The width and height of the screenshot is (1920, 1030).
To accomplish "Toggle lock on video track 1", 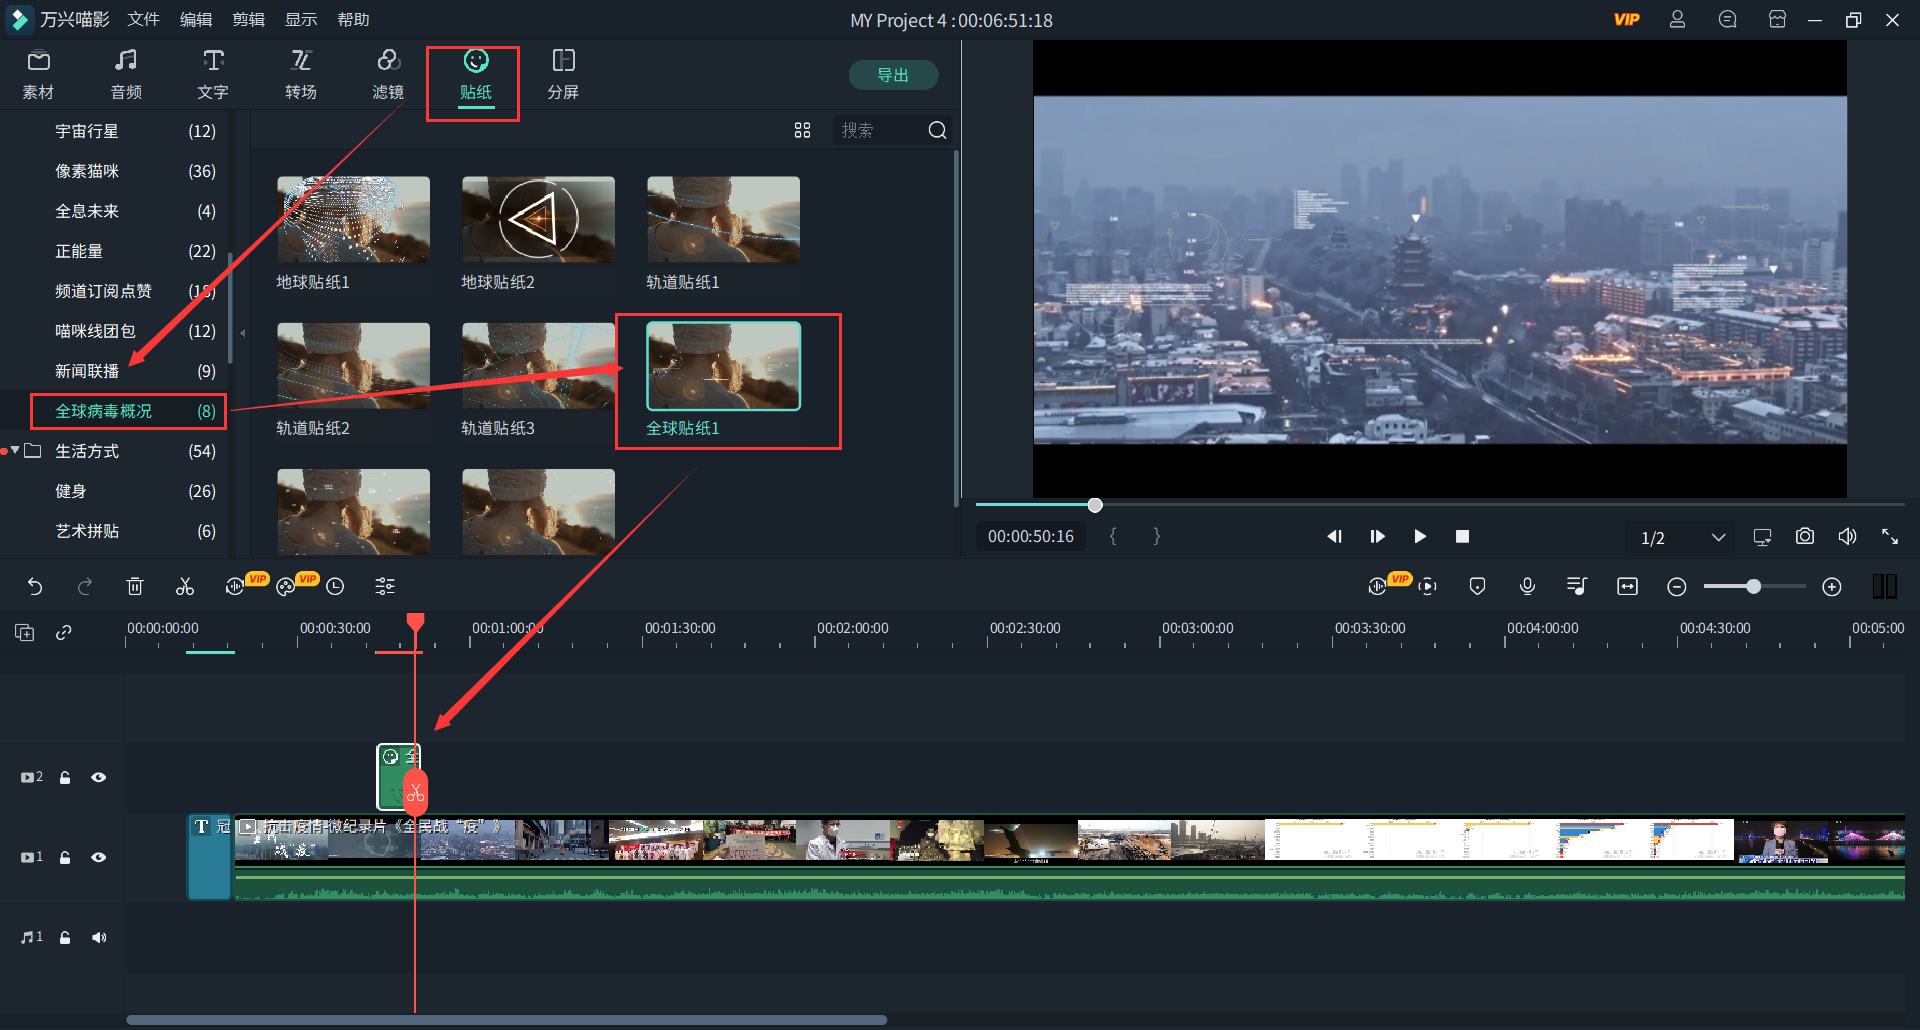I will [x=65, y=858].
